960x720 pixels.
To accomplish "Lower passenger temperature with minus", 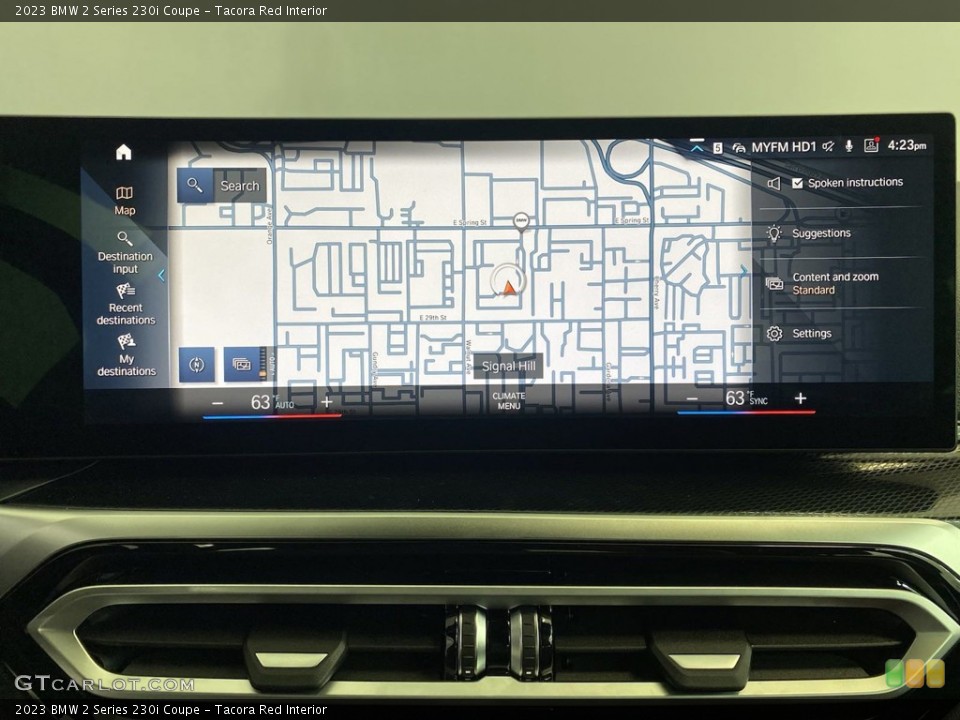I will (x=692, y=399).
